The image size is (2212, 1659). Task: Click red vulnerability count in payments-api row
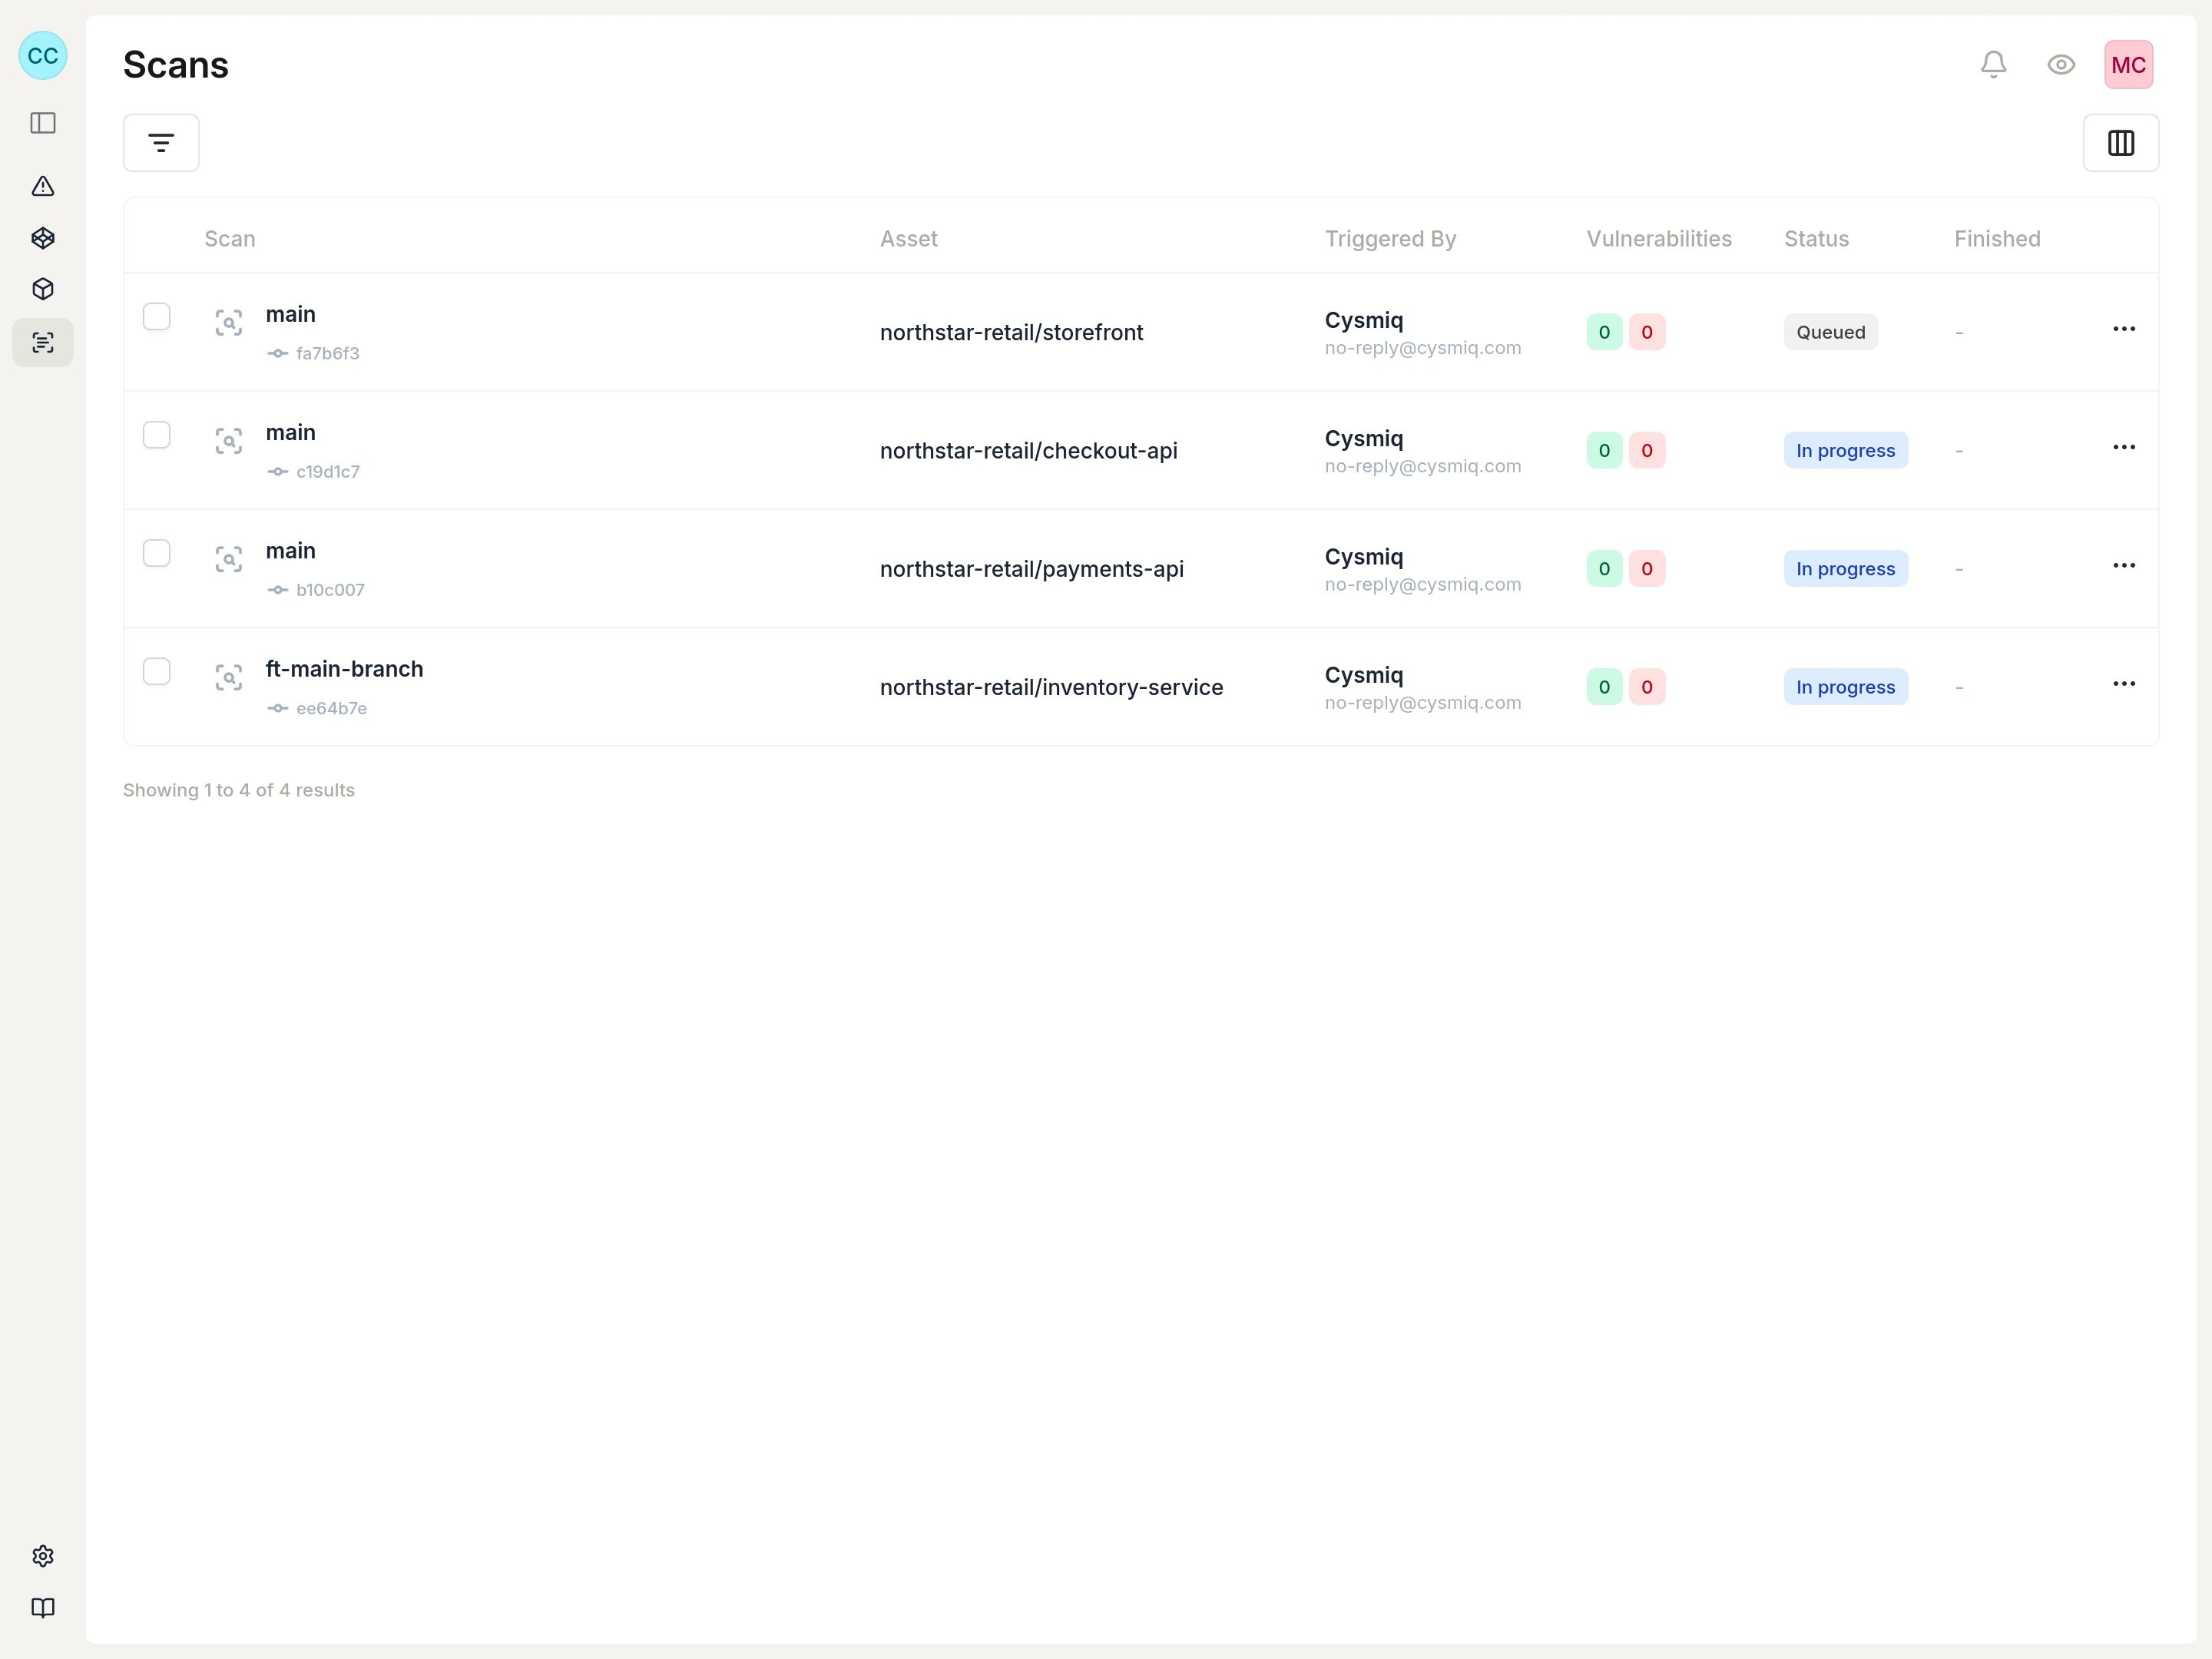pyautogui.click(x=1647, y=569)
